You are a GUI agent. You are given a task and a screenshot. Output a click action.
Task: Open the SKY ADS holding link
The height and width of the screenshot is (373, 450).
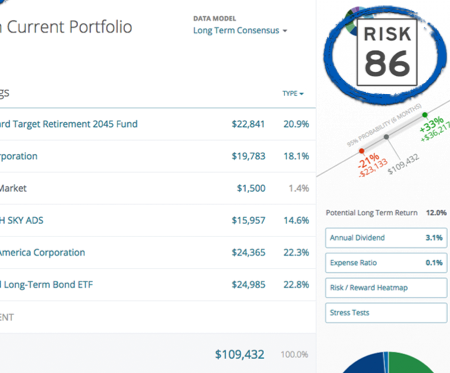pyautogui.click(x=22, y=220)
